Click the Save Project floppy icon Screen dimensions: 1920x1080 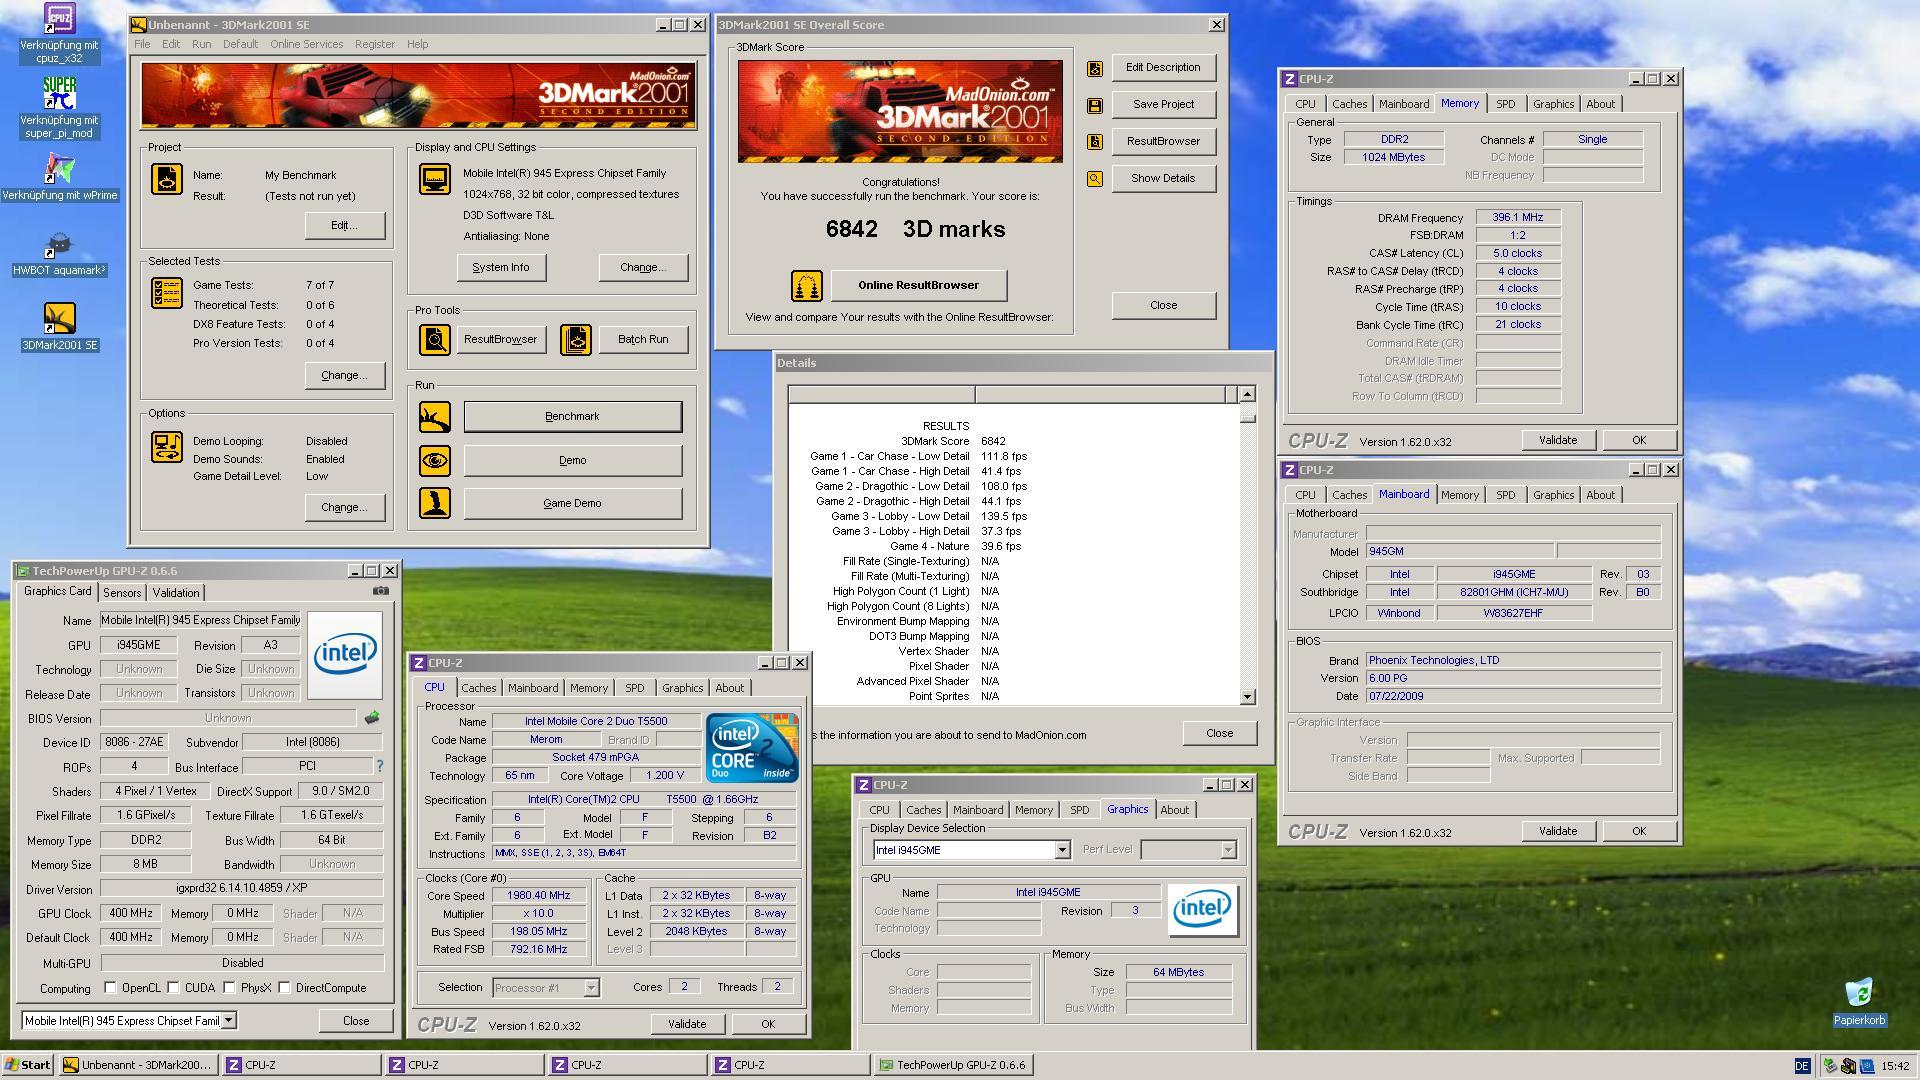(x=1095, y=105)
